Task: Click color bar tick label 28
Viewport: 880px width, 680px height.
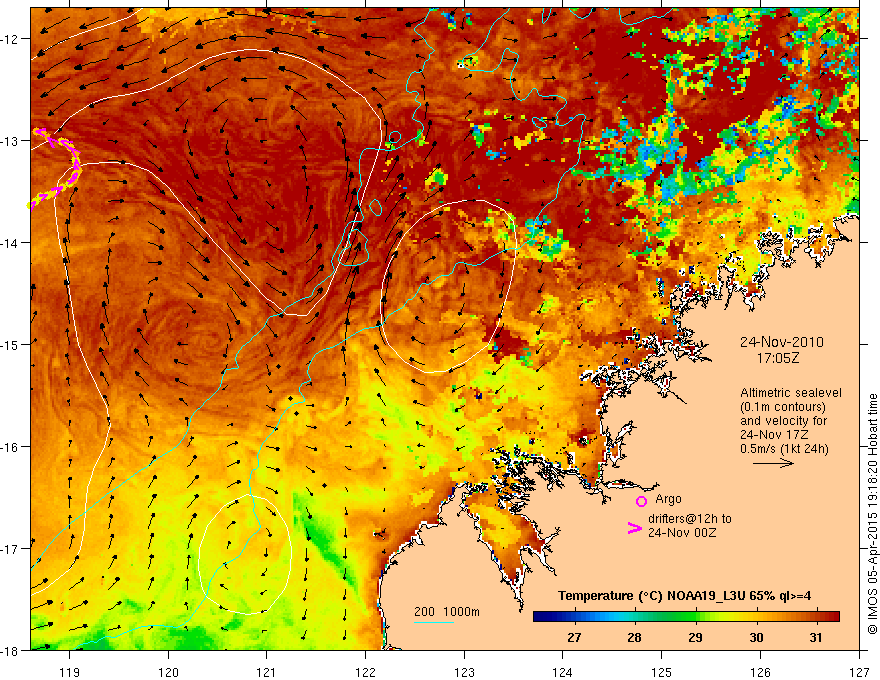Action: pyautogui.click(x=634, y=638)
